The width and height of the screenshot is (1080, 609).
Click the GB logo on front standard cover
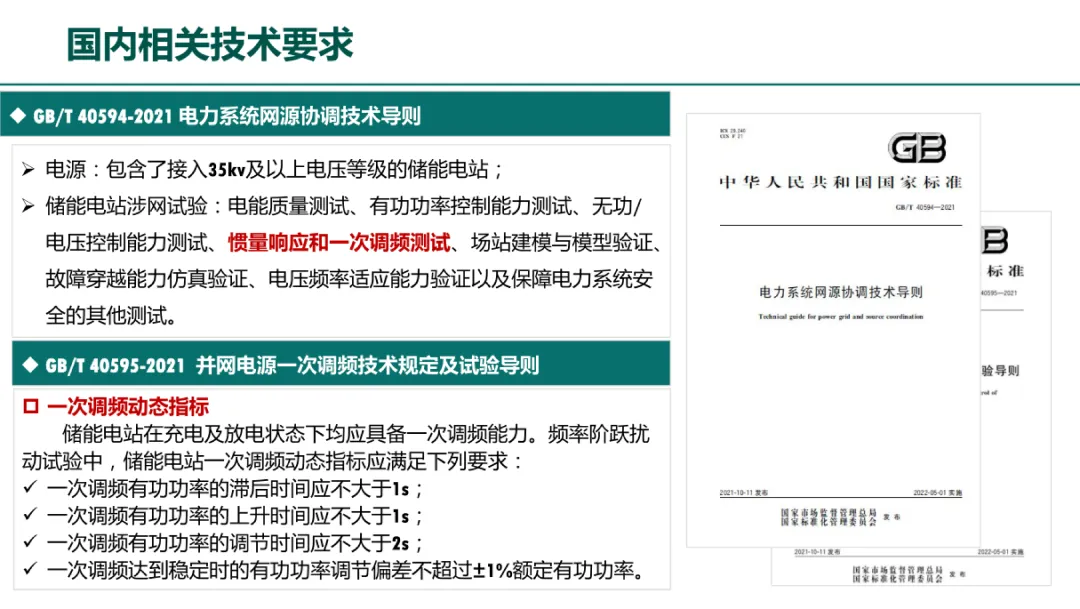tap(917, 147)
